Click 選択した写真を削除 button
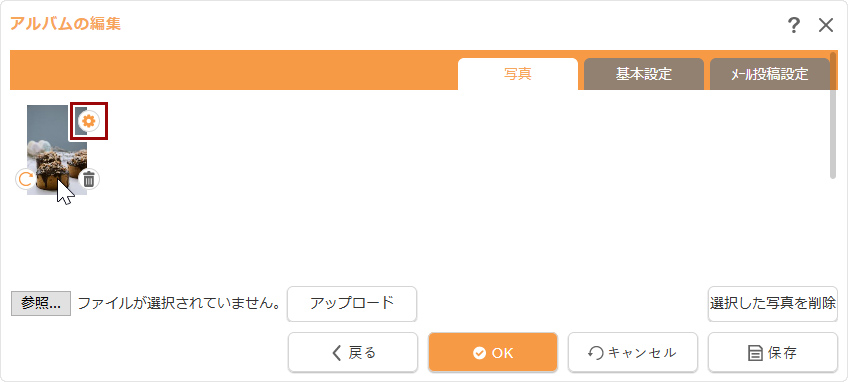Image resolution: width=848 pixels, height=382 pixels. point(773,304)
